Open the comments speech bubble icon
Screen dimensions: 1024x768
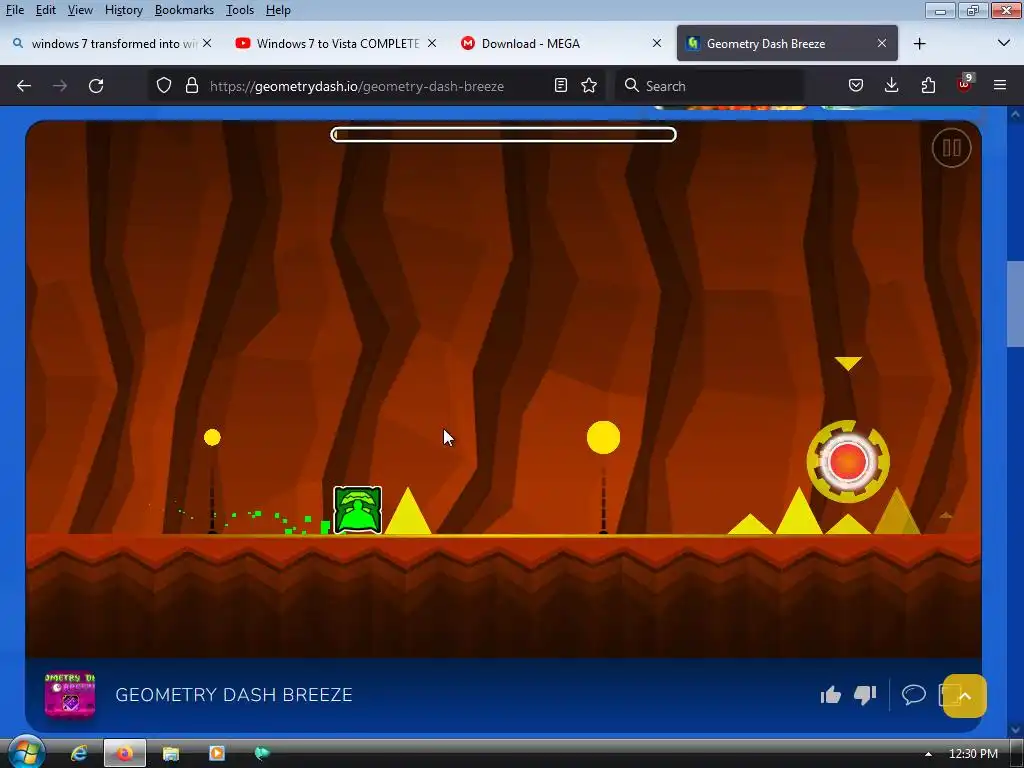pyautogui.click(x=914, y=694)
